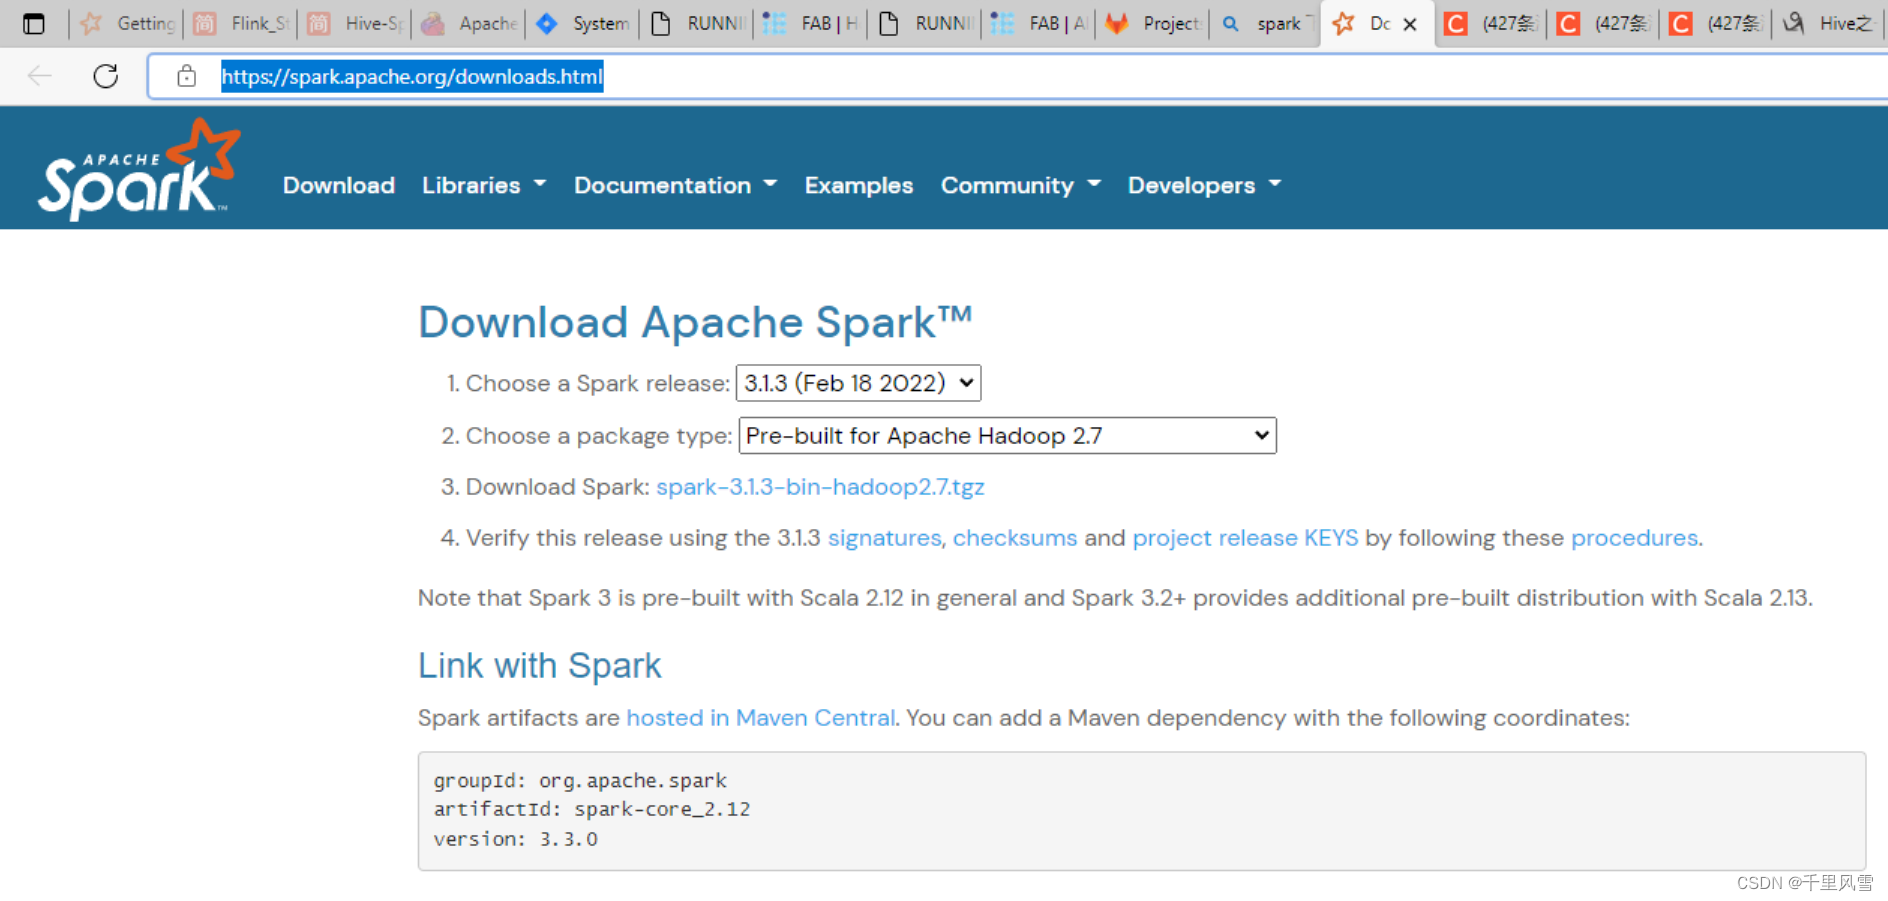This screenshot has width=1888, height=901.
Task: Click the Apache tab with feather icon
Action: coord(432,23)
